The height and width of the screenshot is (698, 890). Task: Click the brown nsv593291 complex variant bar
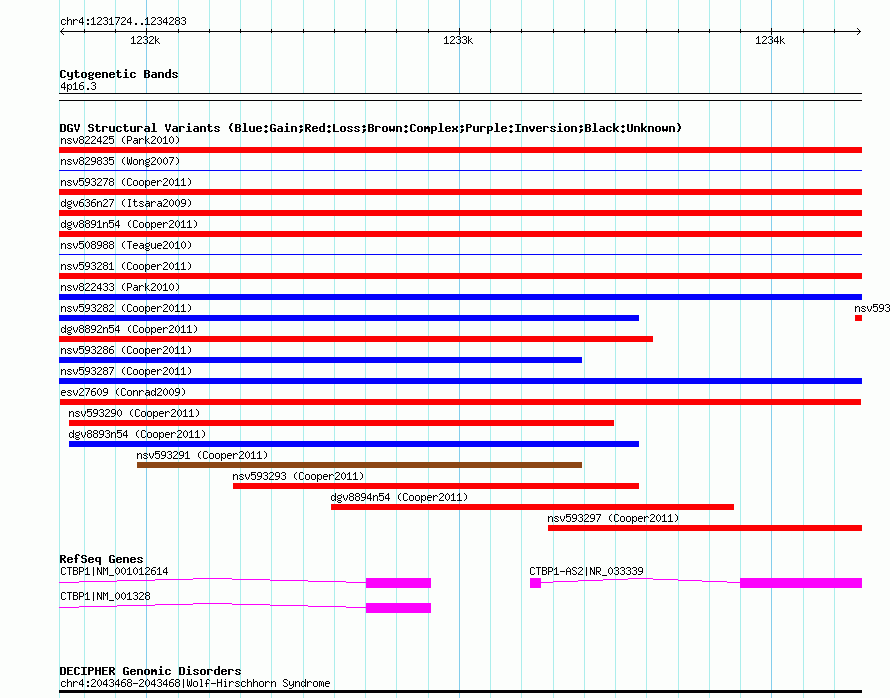click(359, 465)
